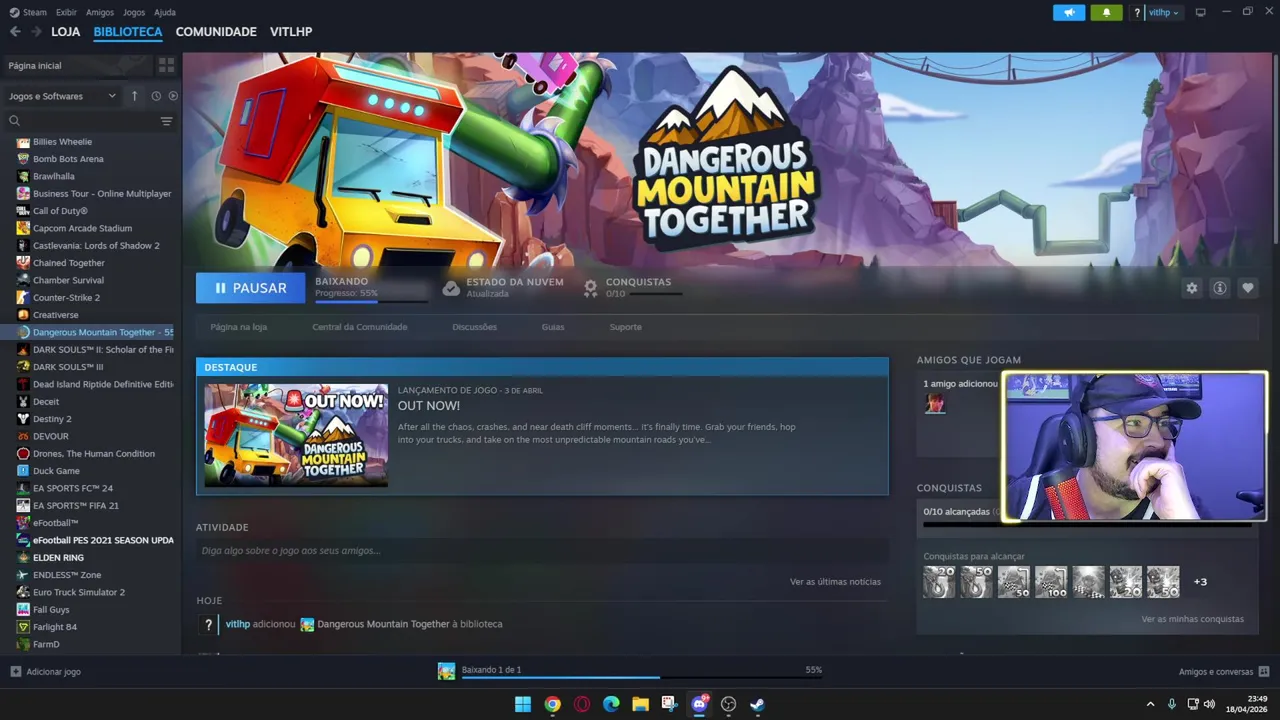1280x720 pixels.
Task: Open Página na loja link
Action: click(x=239, y=327)
